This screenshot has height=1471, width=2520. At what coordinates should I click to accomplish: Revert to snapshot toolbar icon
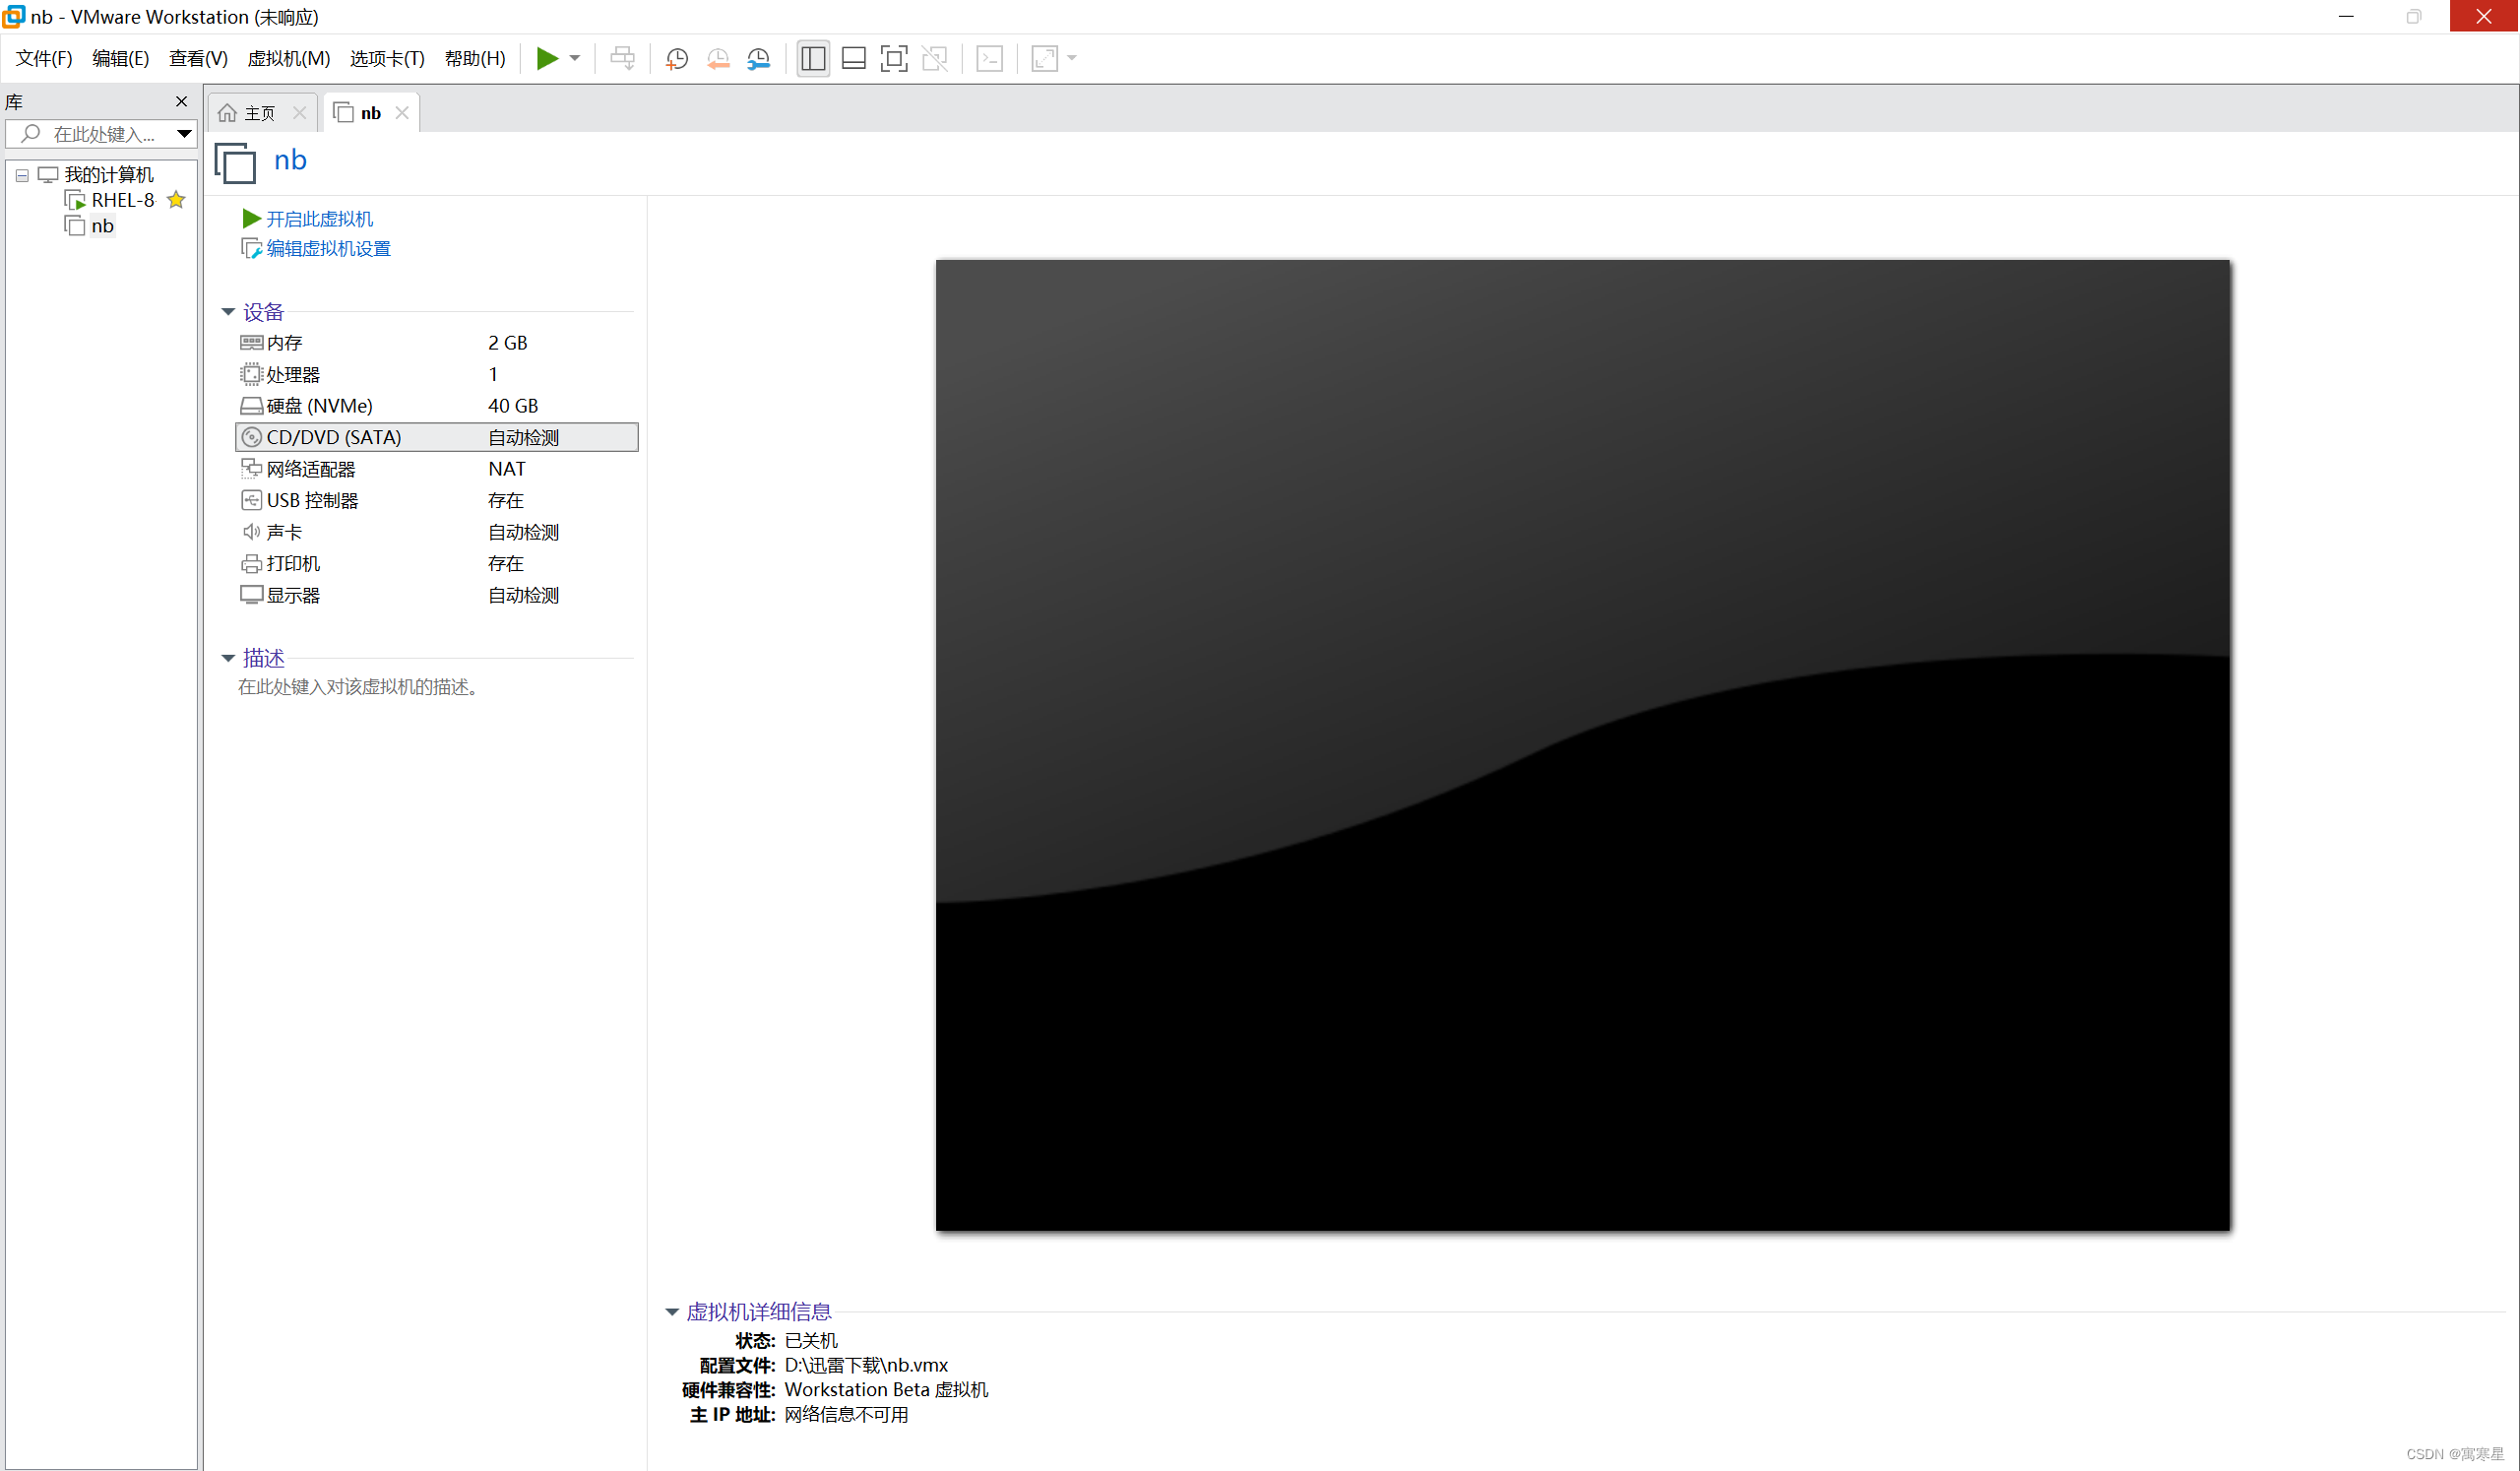coord(718,58)
